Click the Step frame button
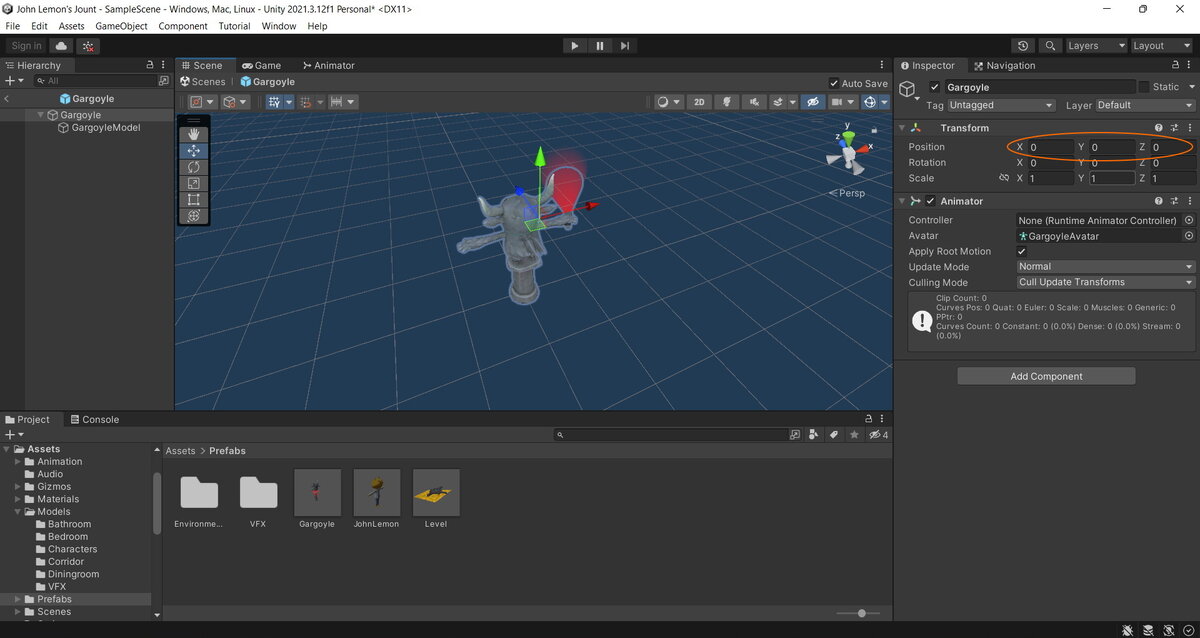Screen dimensions: 1200x638 625,46
